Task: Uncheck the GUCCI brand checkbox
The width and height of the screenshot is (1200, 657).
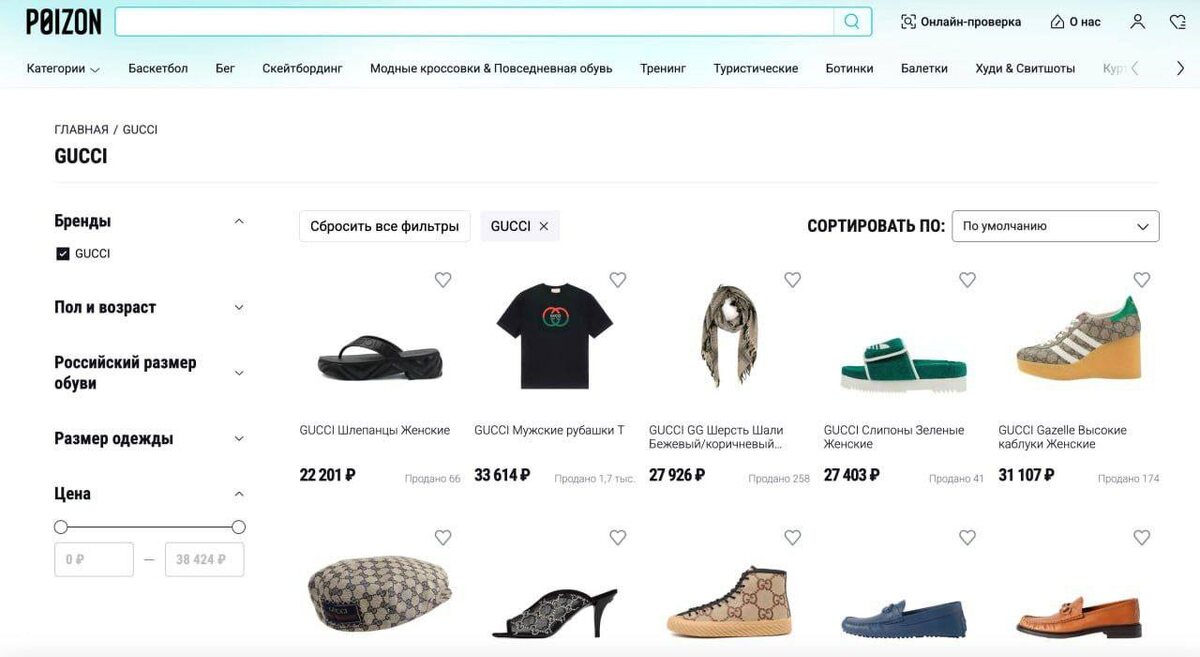Action: click(63, 254)
